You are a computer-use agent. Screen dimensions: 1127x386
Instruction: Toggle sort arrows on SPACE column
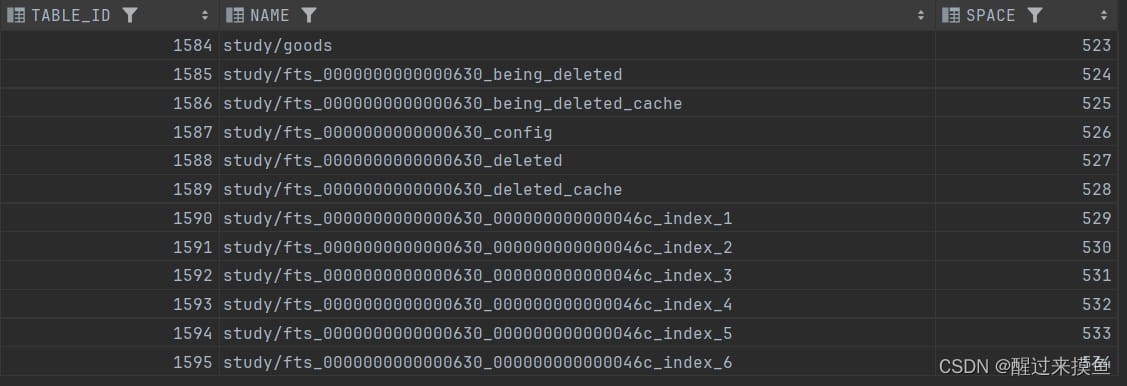coord(1103,15)
